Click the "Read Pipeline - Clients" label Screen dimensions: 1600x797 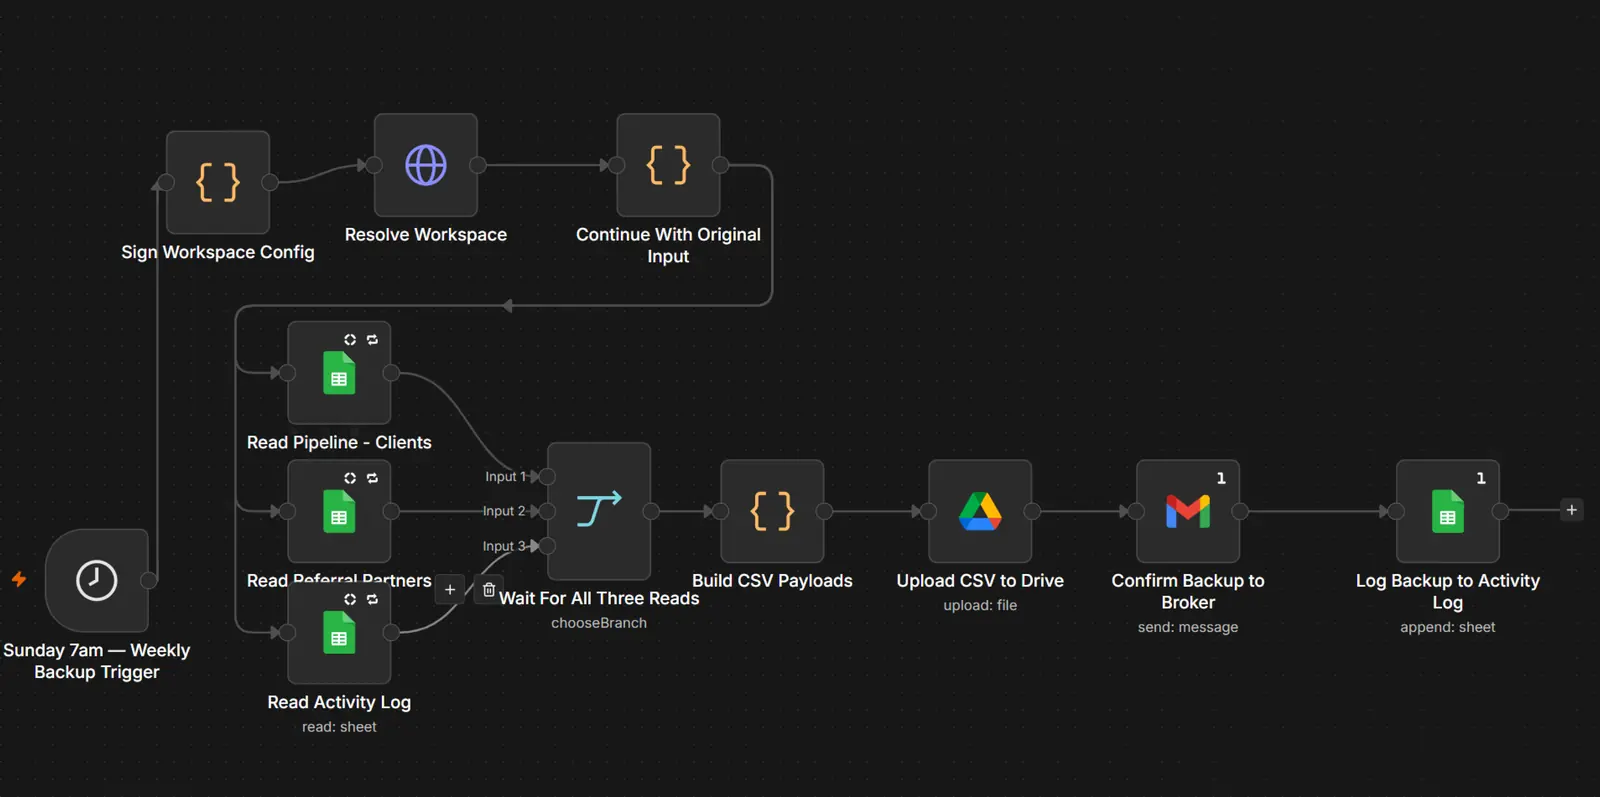pyautogui.click(x=339, y=442)
